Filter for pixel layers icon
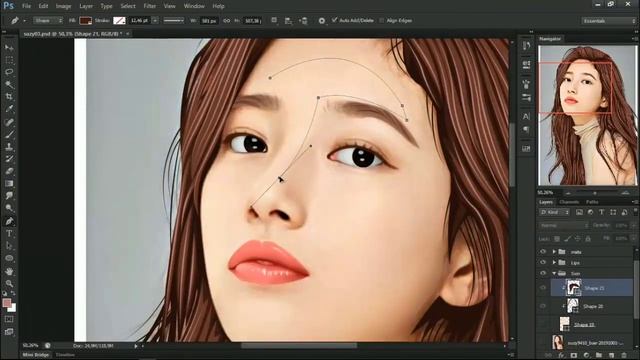 [x=579, y=212]
